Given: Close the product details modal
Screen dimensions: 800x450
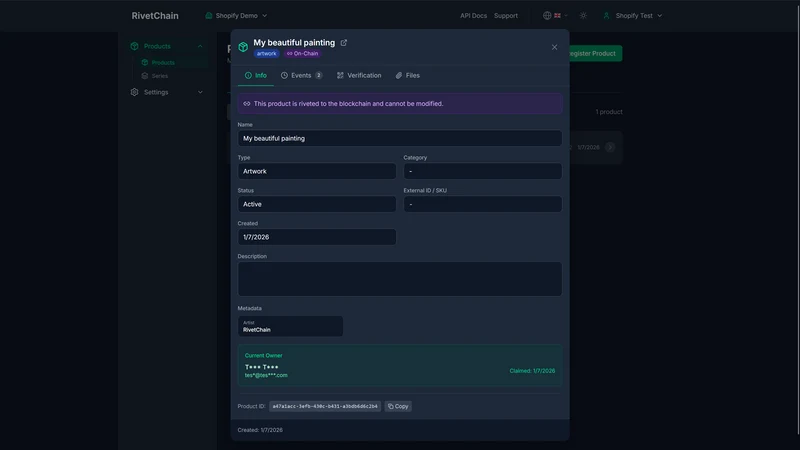Looking at the screenshot, I should point(555,47).
